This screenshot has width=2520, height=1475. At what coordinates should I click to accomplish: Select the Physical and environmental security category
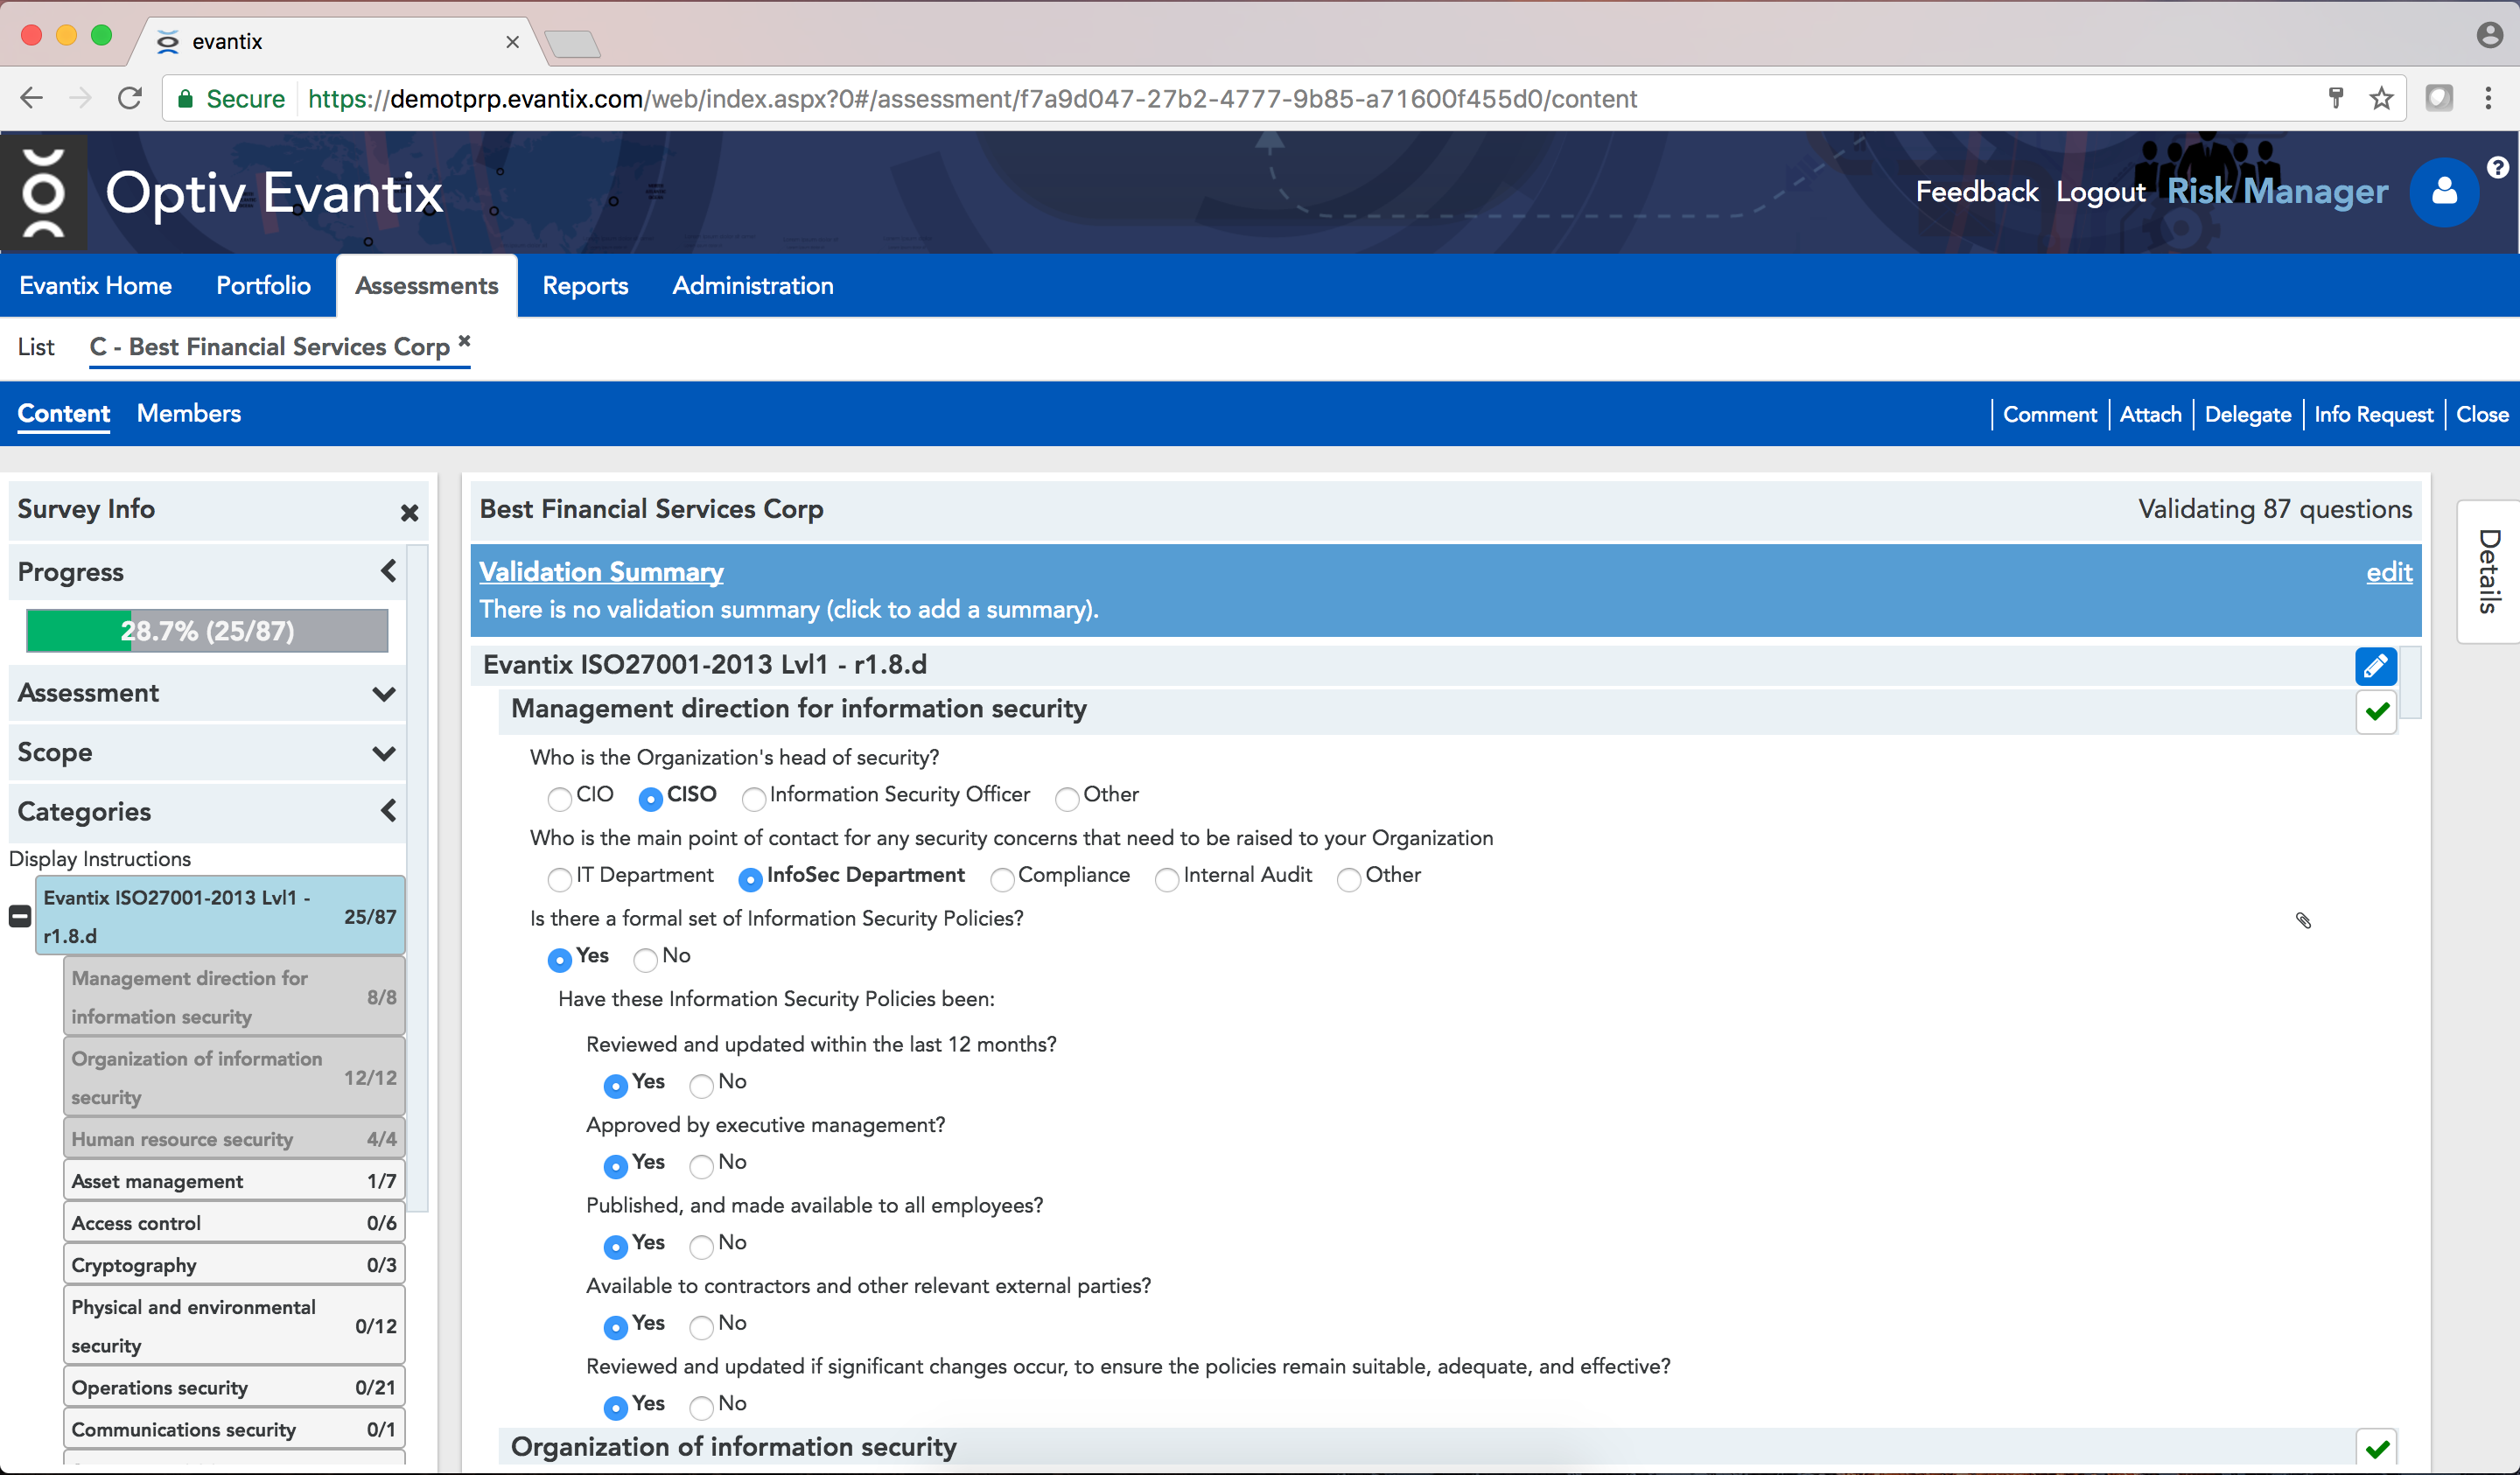click(x=234, y=1326)
